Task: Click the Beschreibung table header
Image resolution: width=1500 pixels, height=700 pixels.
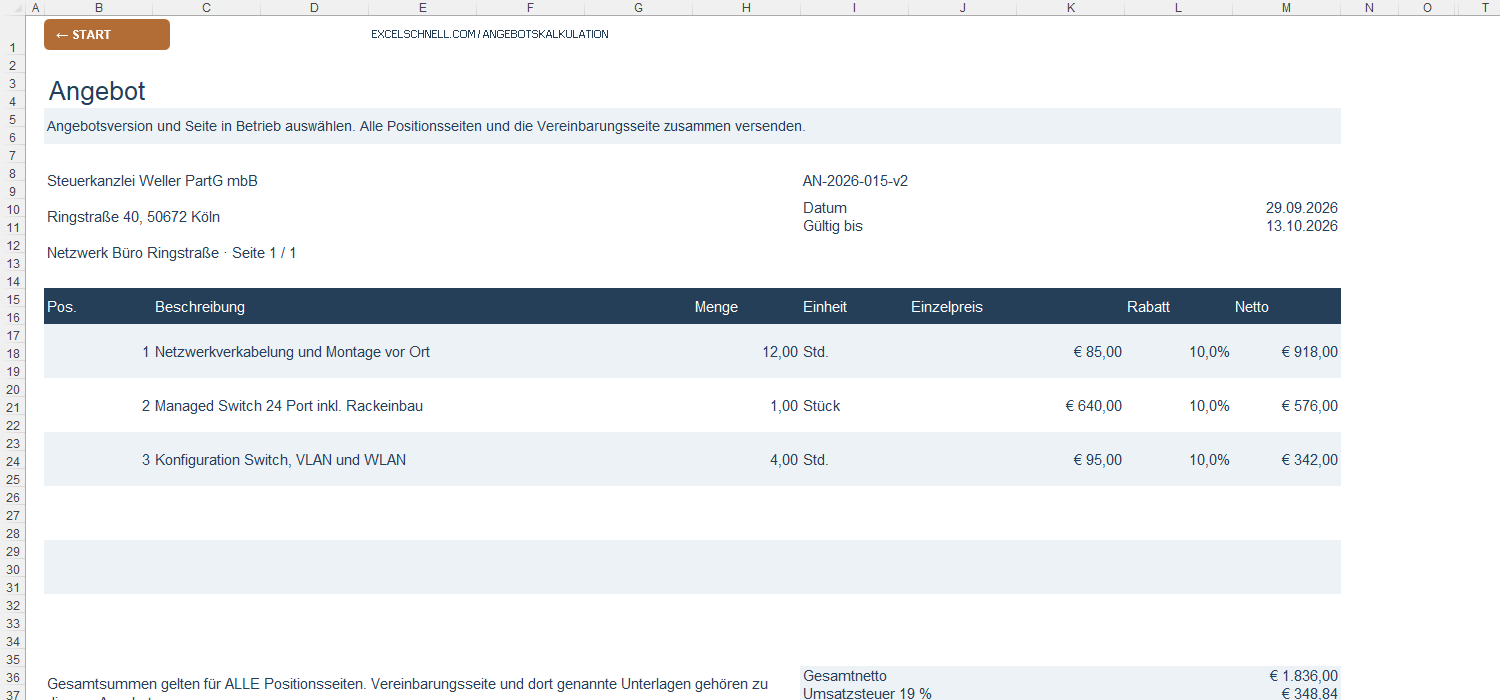Action: (200, 307)
